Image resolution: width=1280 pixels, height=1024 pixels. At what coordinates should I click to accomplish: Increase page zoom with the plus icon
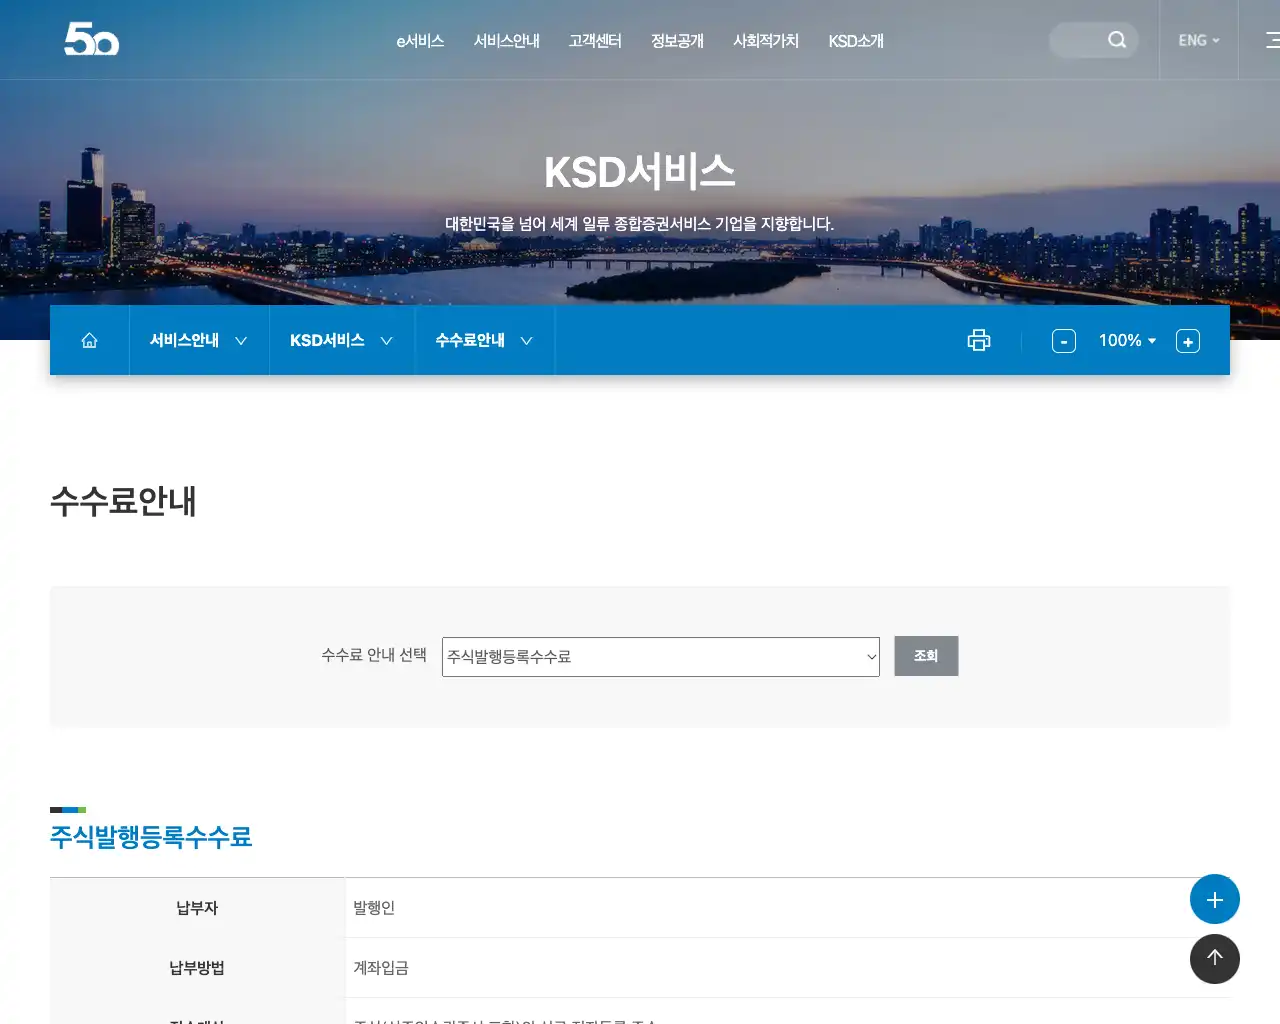pyautogui.click(x=1187, y=341)
